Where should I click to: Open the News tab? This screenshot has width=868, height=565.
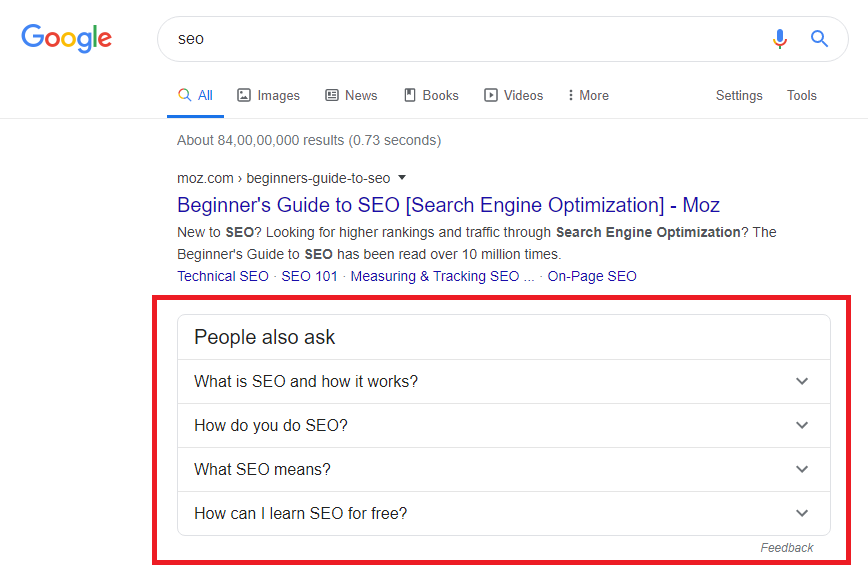coord(352,95)
